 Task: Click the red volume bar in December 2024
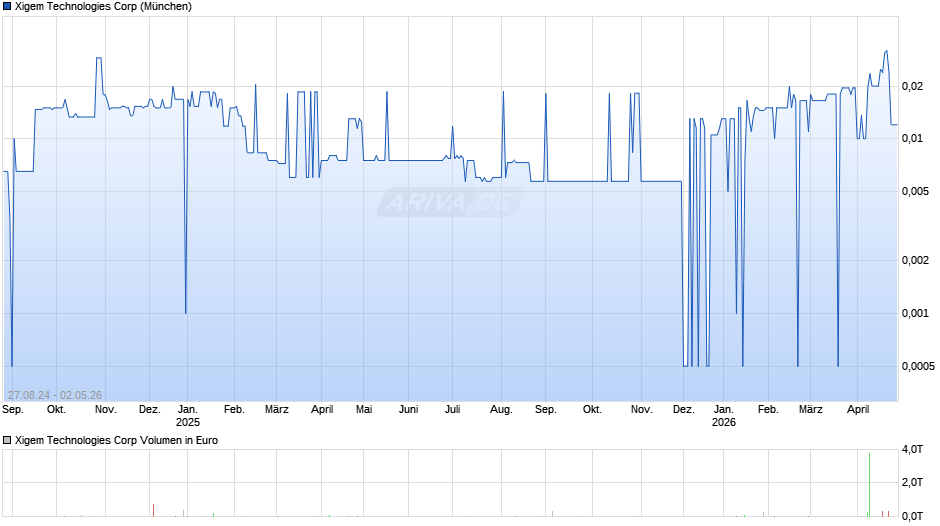(153, 510)
